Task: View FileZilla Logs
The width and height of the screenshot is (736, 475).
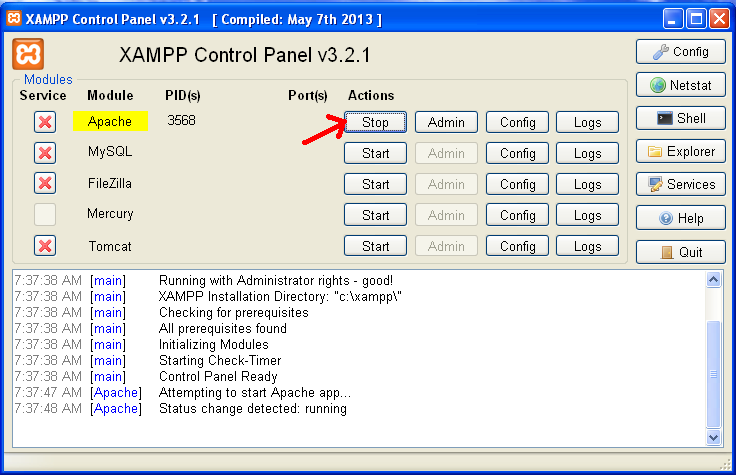Action: coord(587,184)
